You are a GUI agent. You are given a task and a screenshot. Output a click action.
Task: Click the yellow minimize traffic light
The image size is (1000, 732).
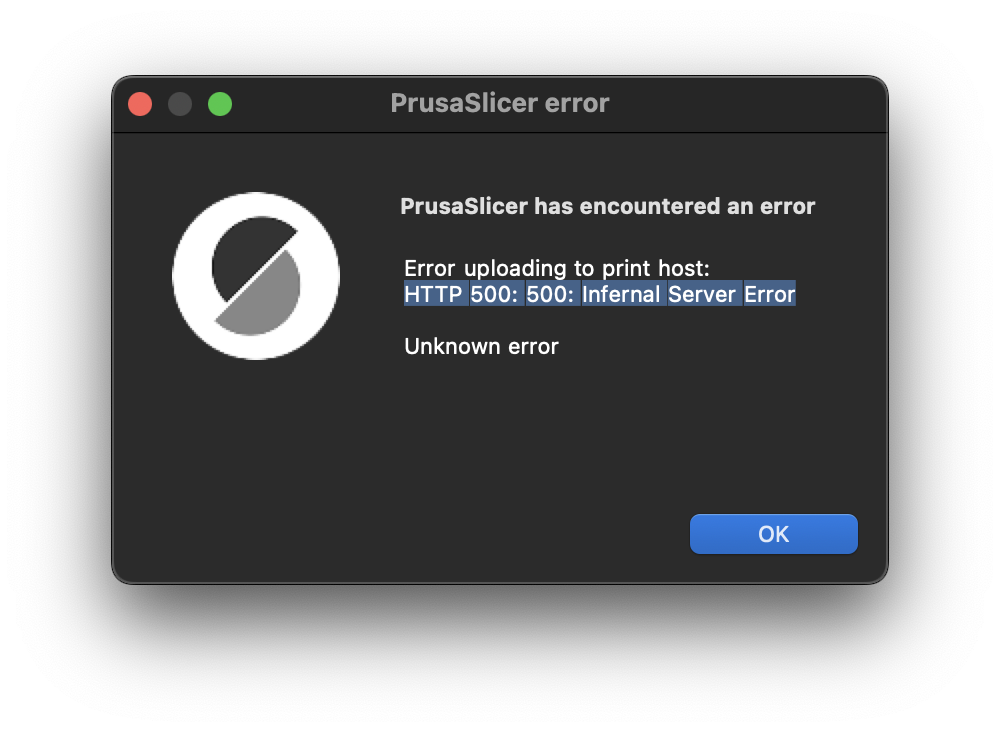click(180, 103)
